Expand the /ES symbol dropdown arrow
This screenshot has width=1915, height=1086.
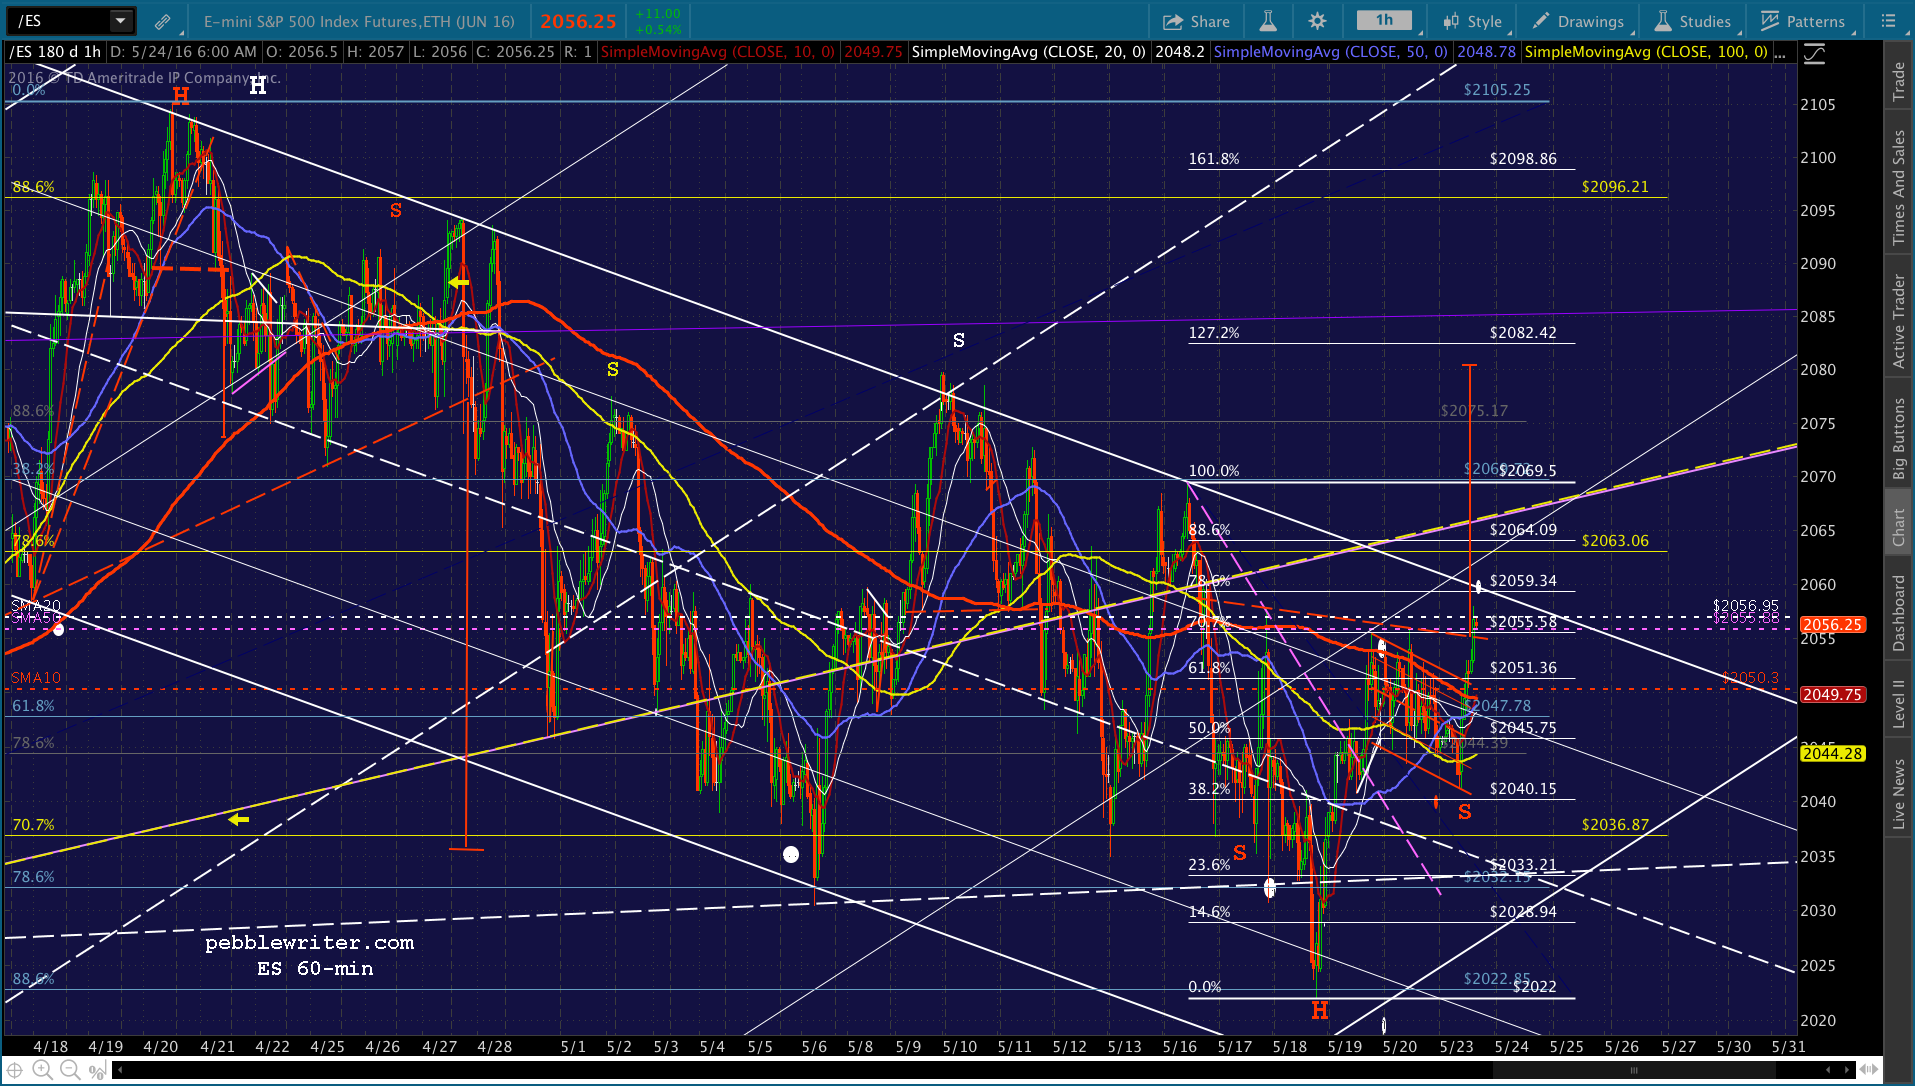pos(120,21)
